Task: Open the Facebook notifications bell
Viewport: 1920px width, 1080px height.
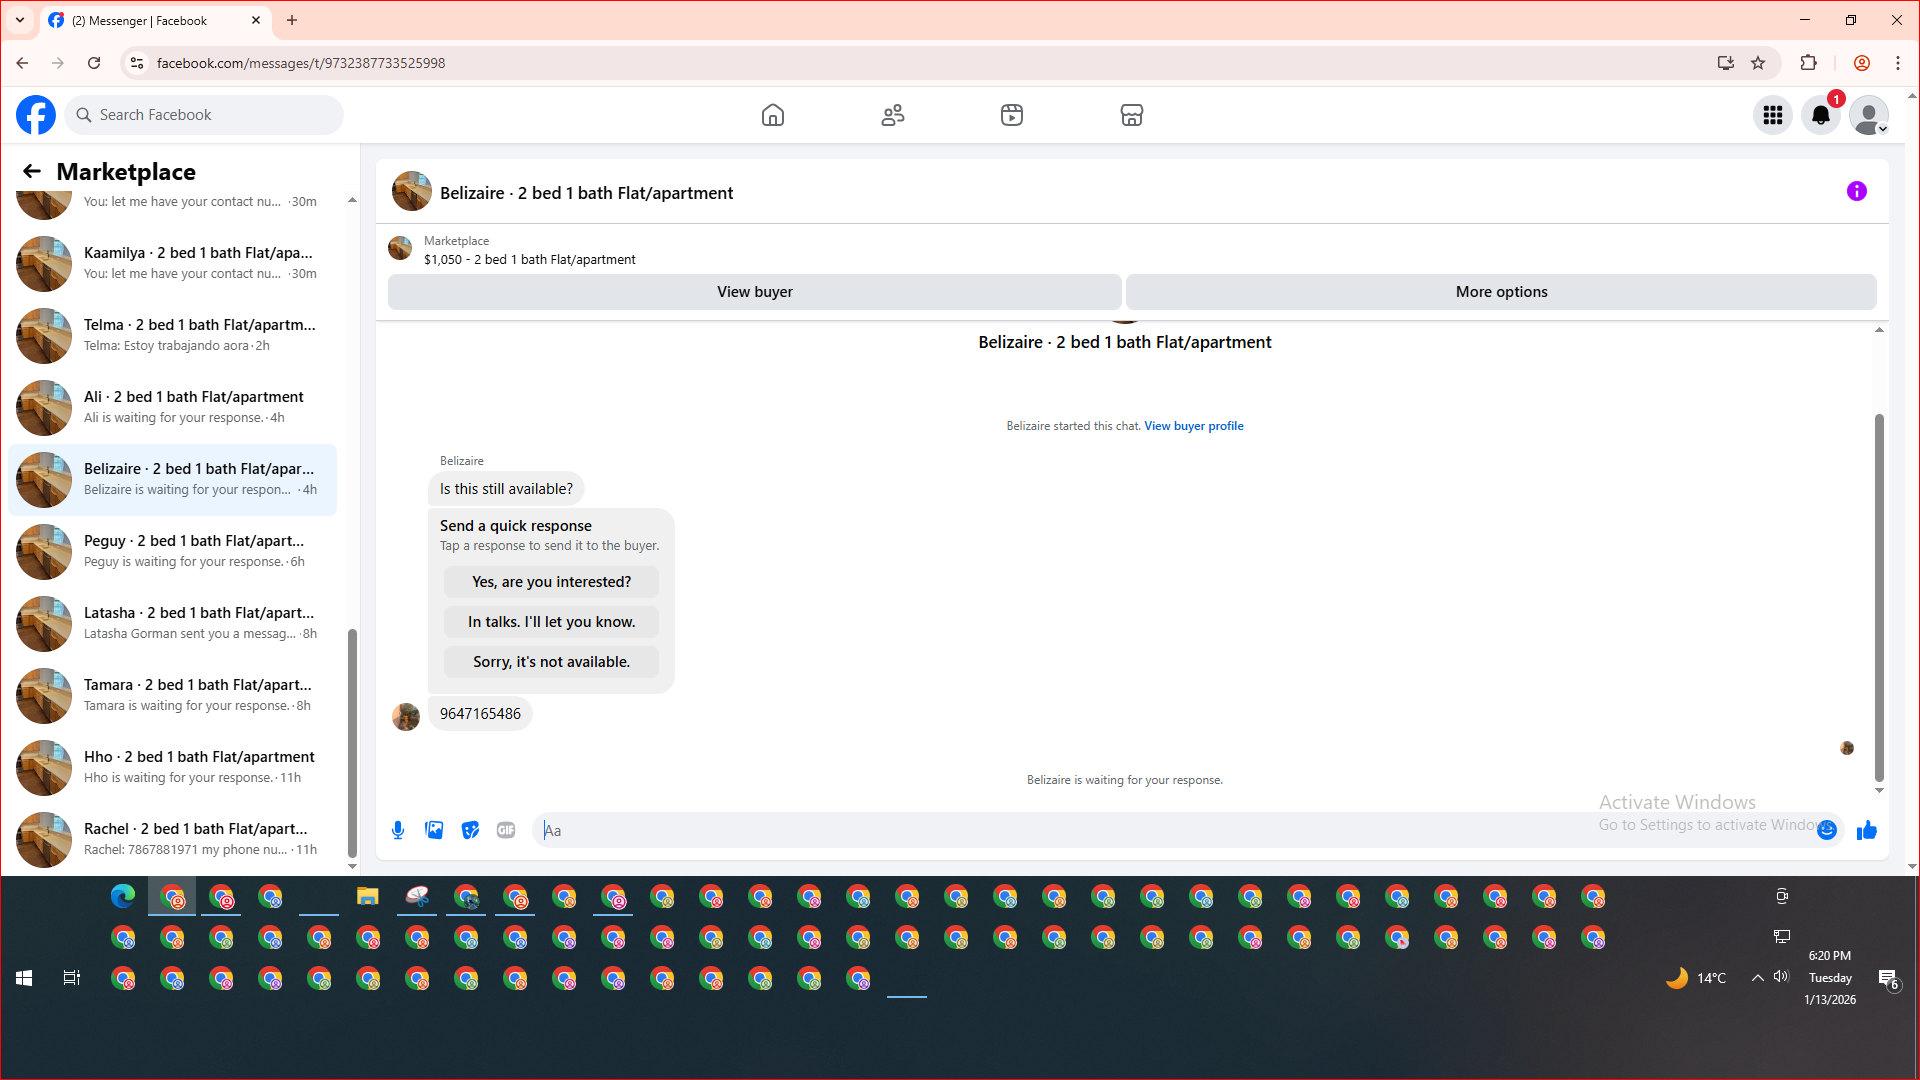Action: (x=1820, y=115)
